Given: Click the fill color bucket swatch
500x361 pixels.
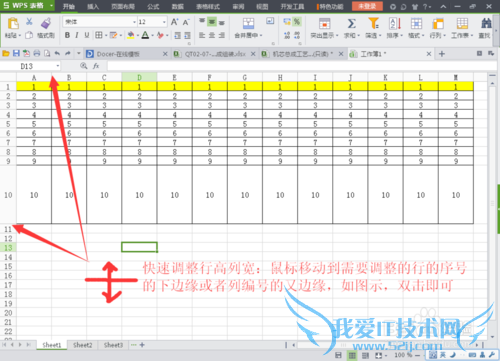Looking at the screenshot, I should click(x=131, y=35).
